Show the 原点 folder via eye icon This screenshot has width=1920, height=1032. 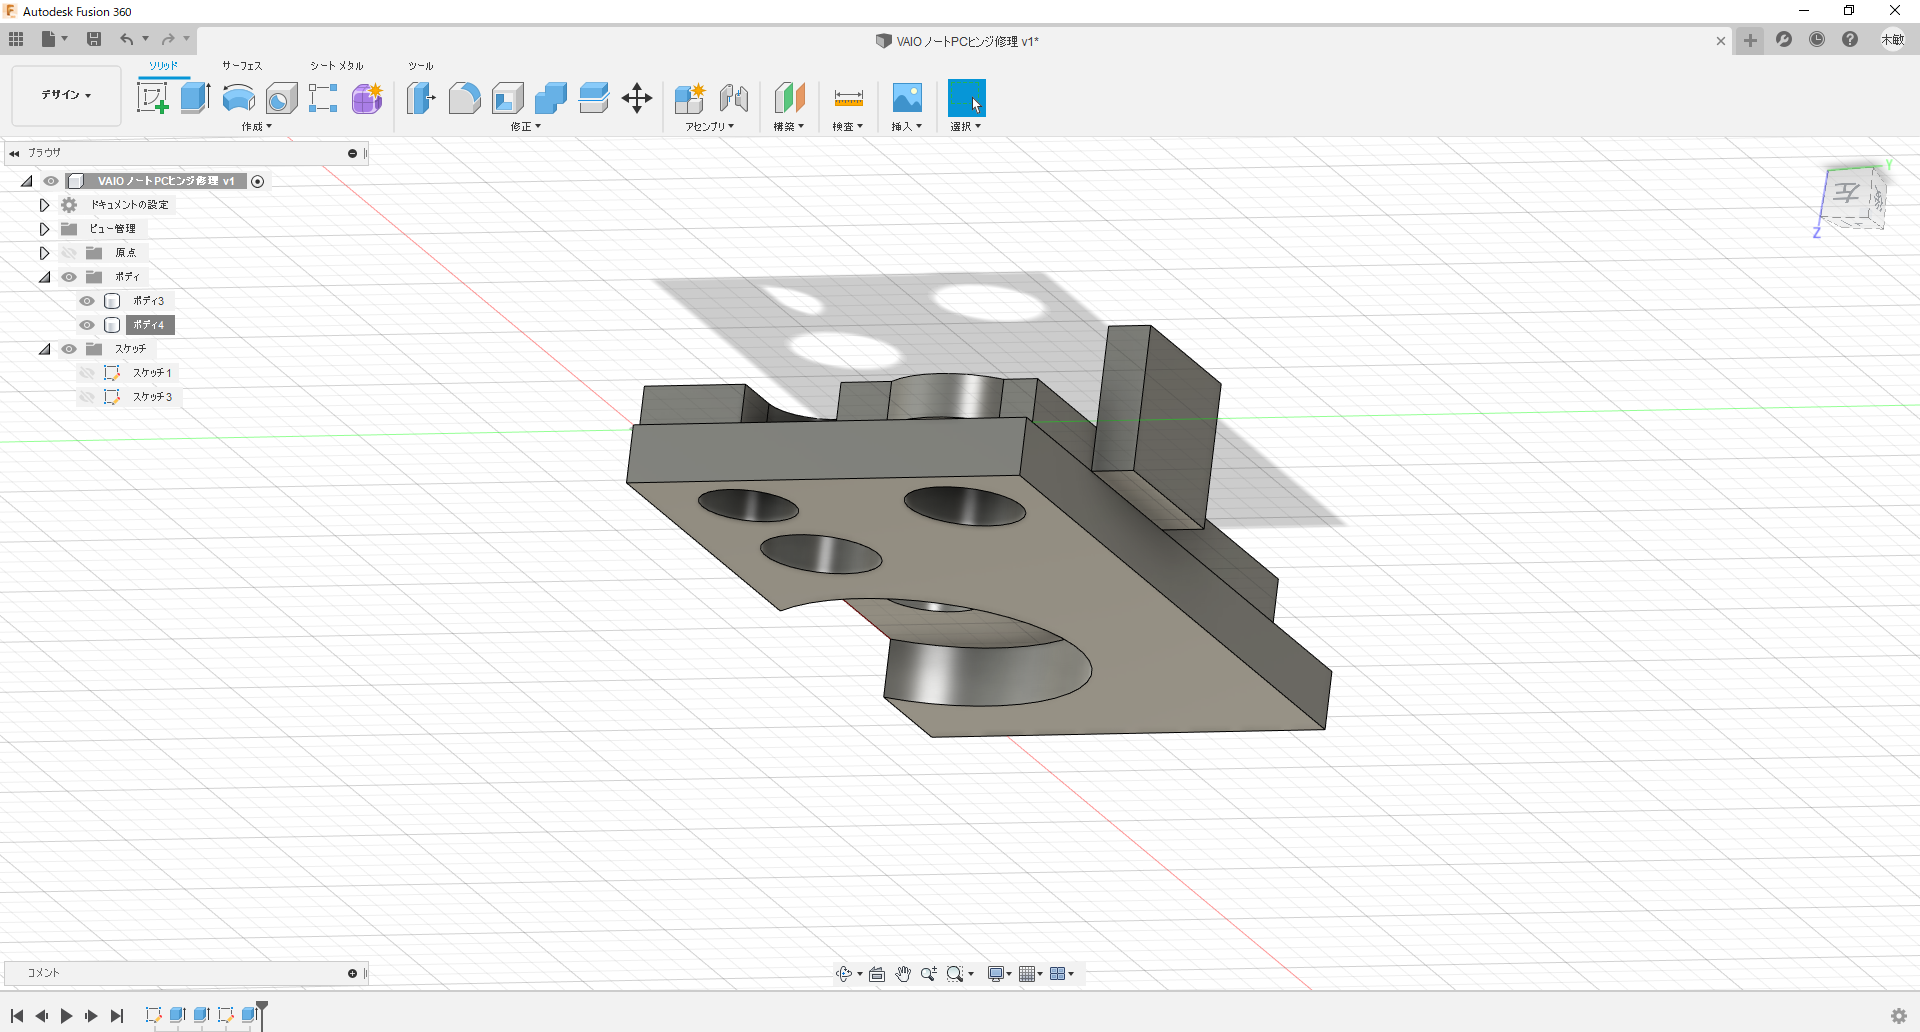tap(69, 253)
